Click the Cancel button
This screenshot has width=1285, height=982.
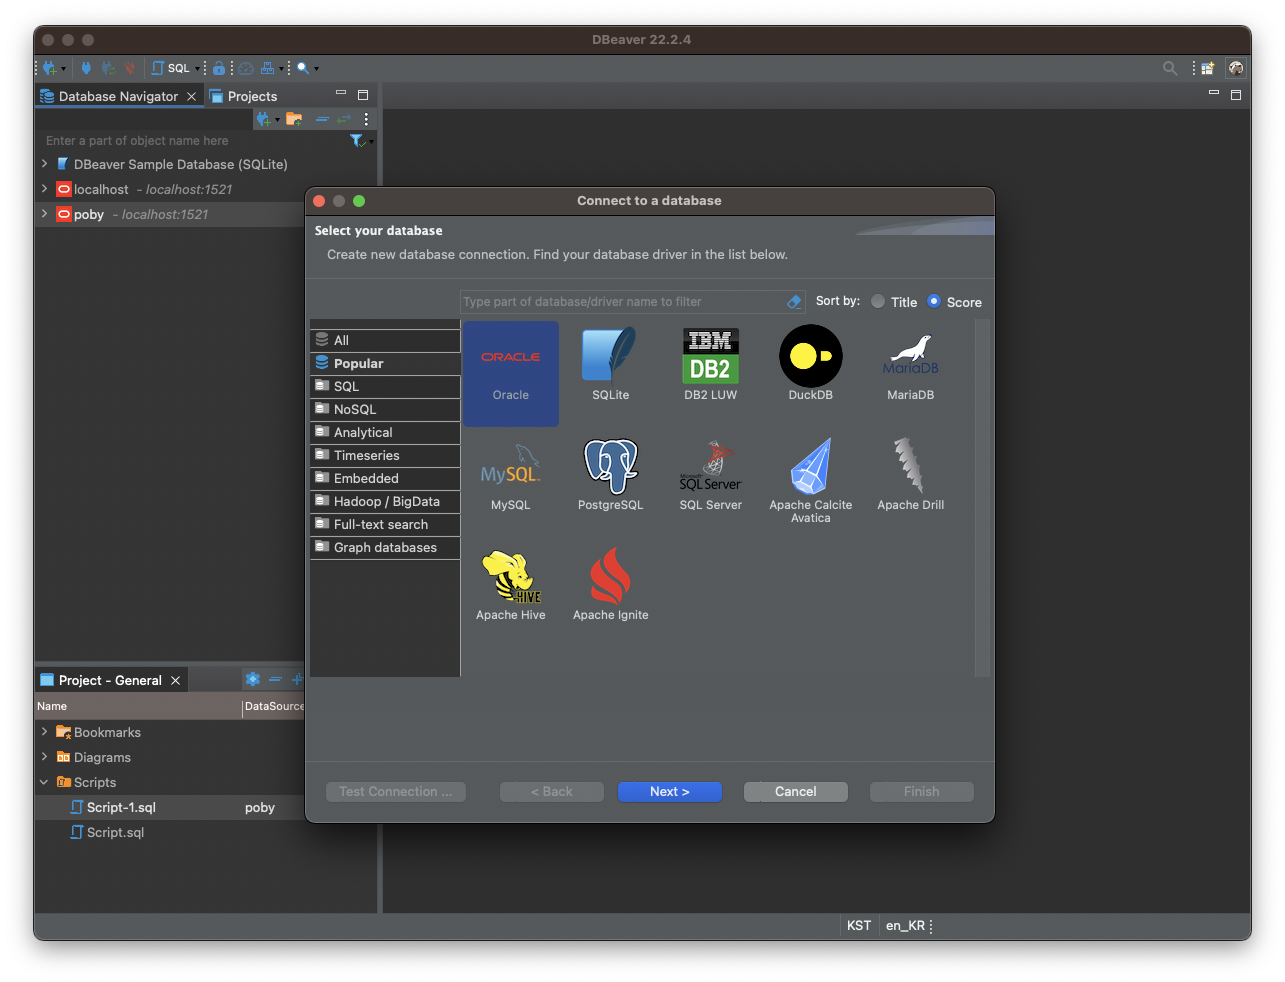pyautogui.click(x=796, y=791)
